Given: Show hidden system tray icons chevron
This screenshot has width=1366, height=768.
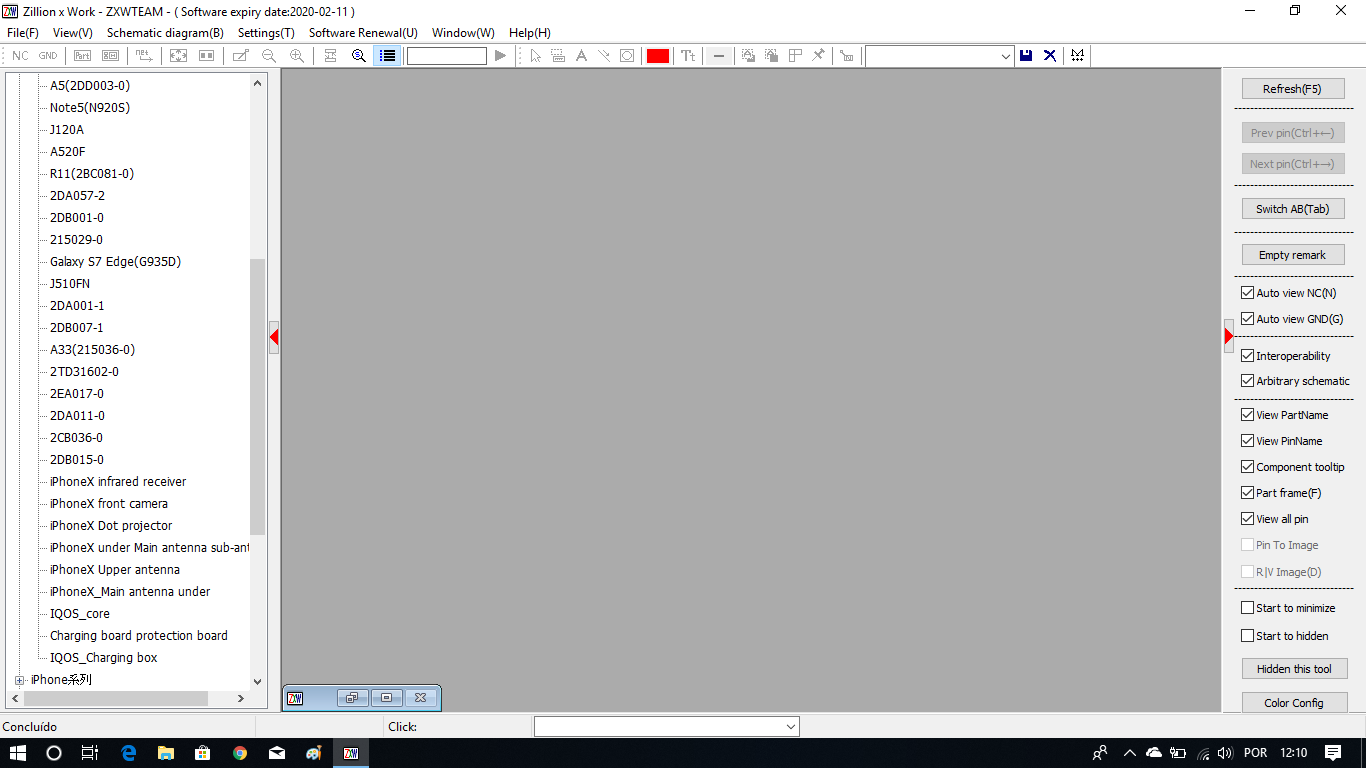Looking at the screenshot, I should (x=1130, y=753).
